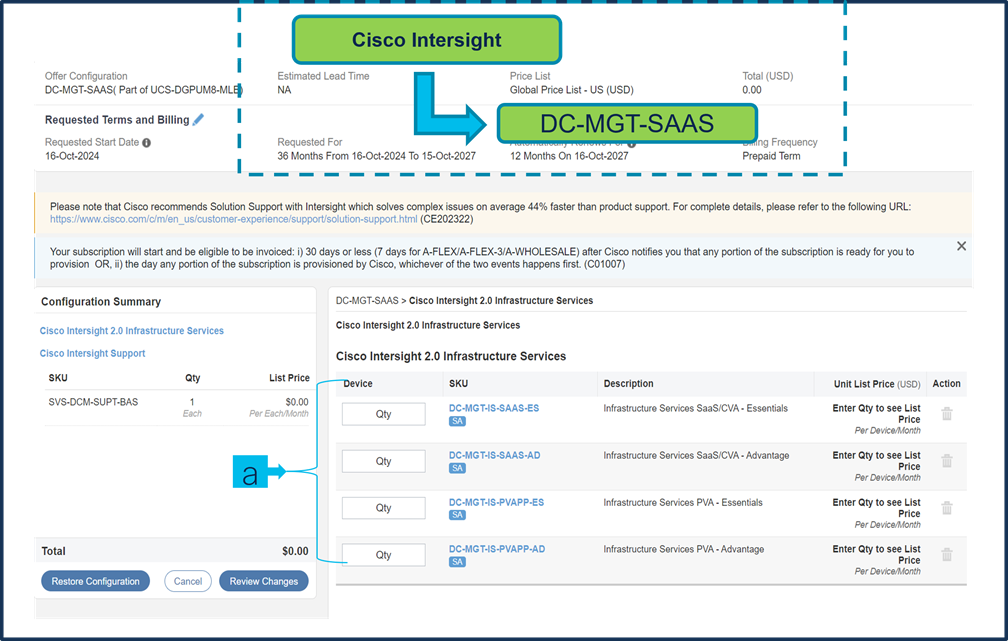Click the Review Changes button
The width and height of the screenshot is (1008, 641).
point(264,581)
